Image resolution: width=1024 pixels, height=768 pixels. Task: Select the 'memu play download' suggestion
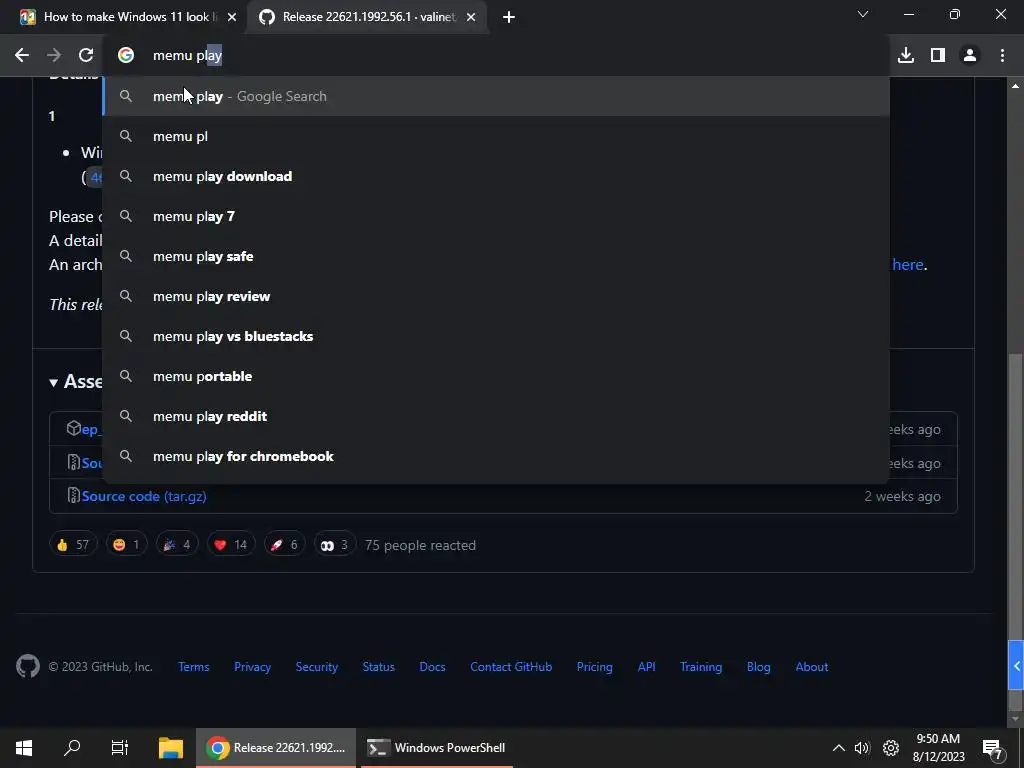496,176
